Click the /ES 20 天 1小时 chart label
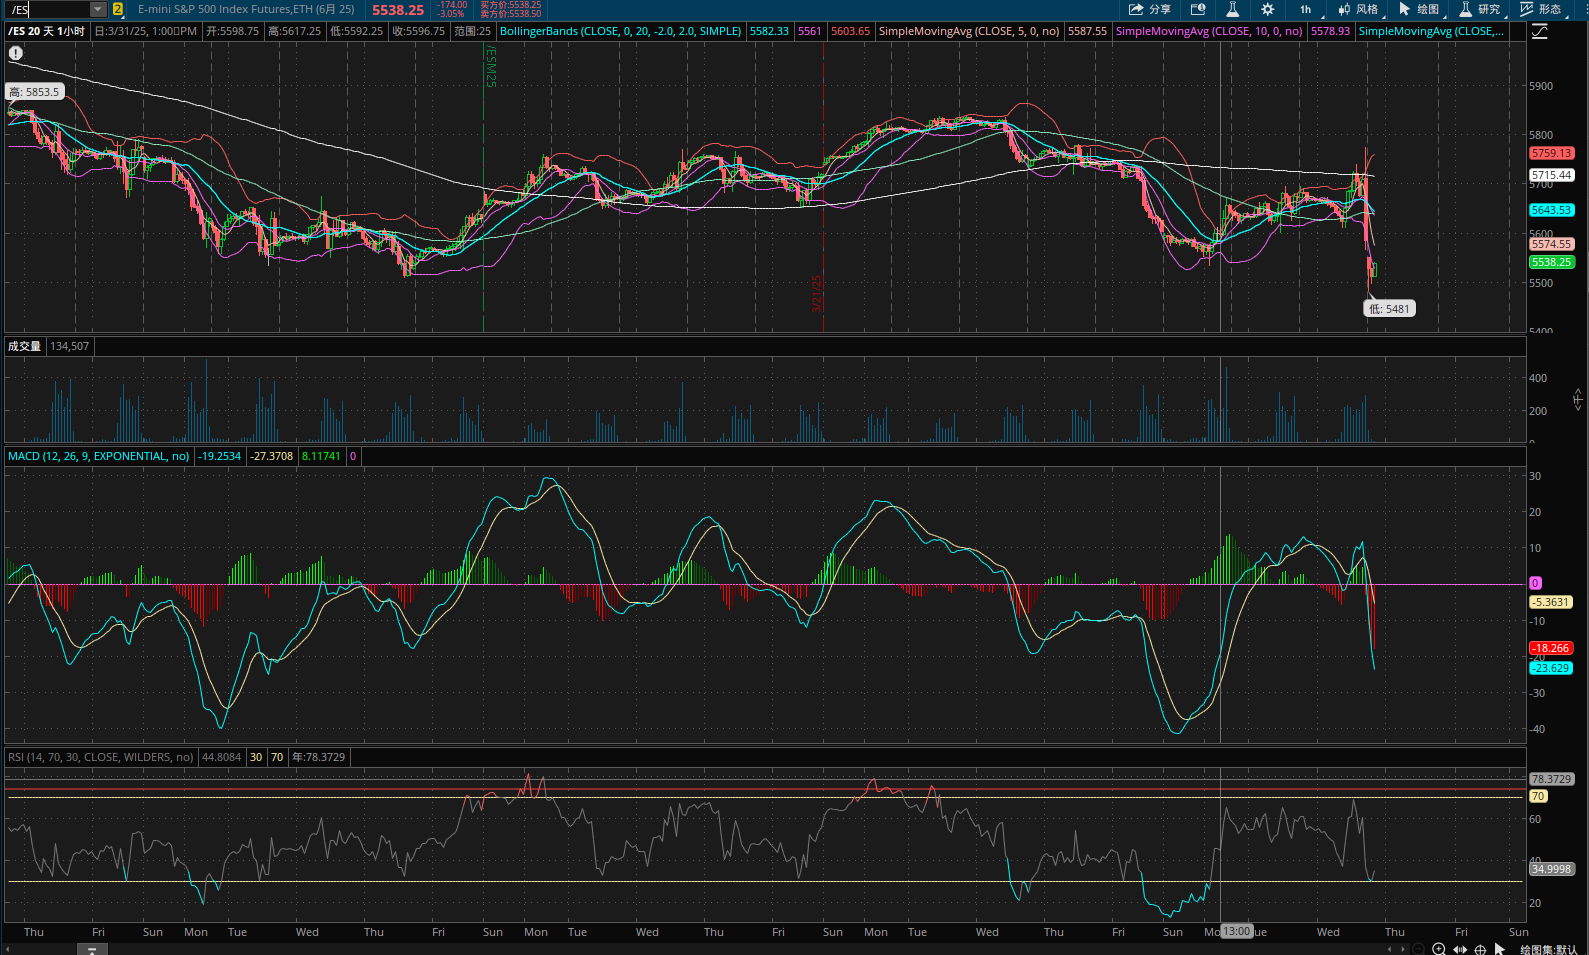The height and width of the screenshot is (955, 1589). click(x=47, y=31)
